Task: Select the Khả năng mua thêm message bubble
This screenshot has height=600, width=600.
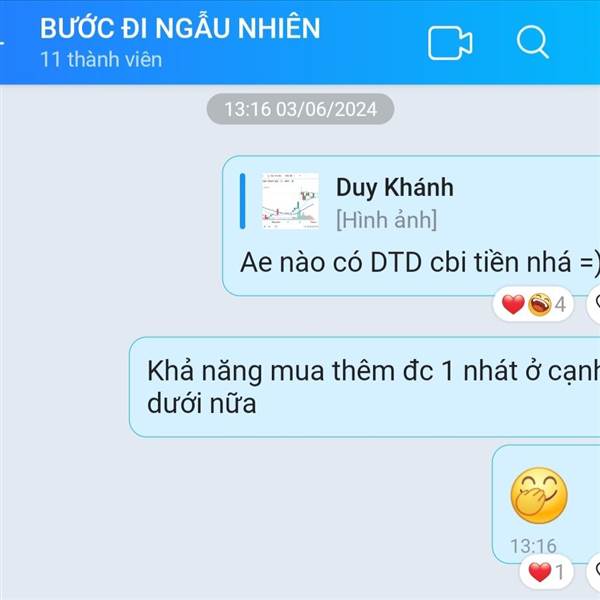Action: pos(364,387)
